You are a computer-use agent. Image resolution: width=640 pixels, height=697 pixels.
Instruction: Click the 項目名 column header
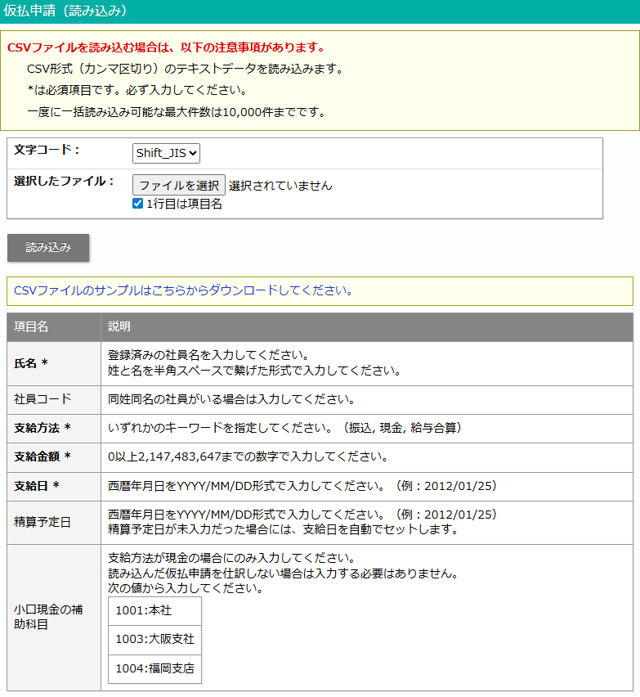click(31, 327)
